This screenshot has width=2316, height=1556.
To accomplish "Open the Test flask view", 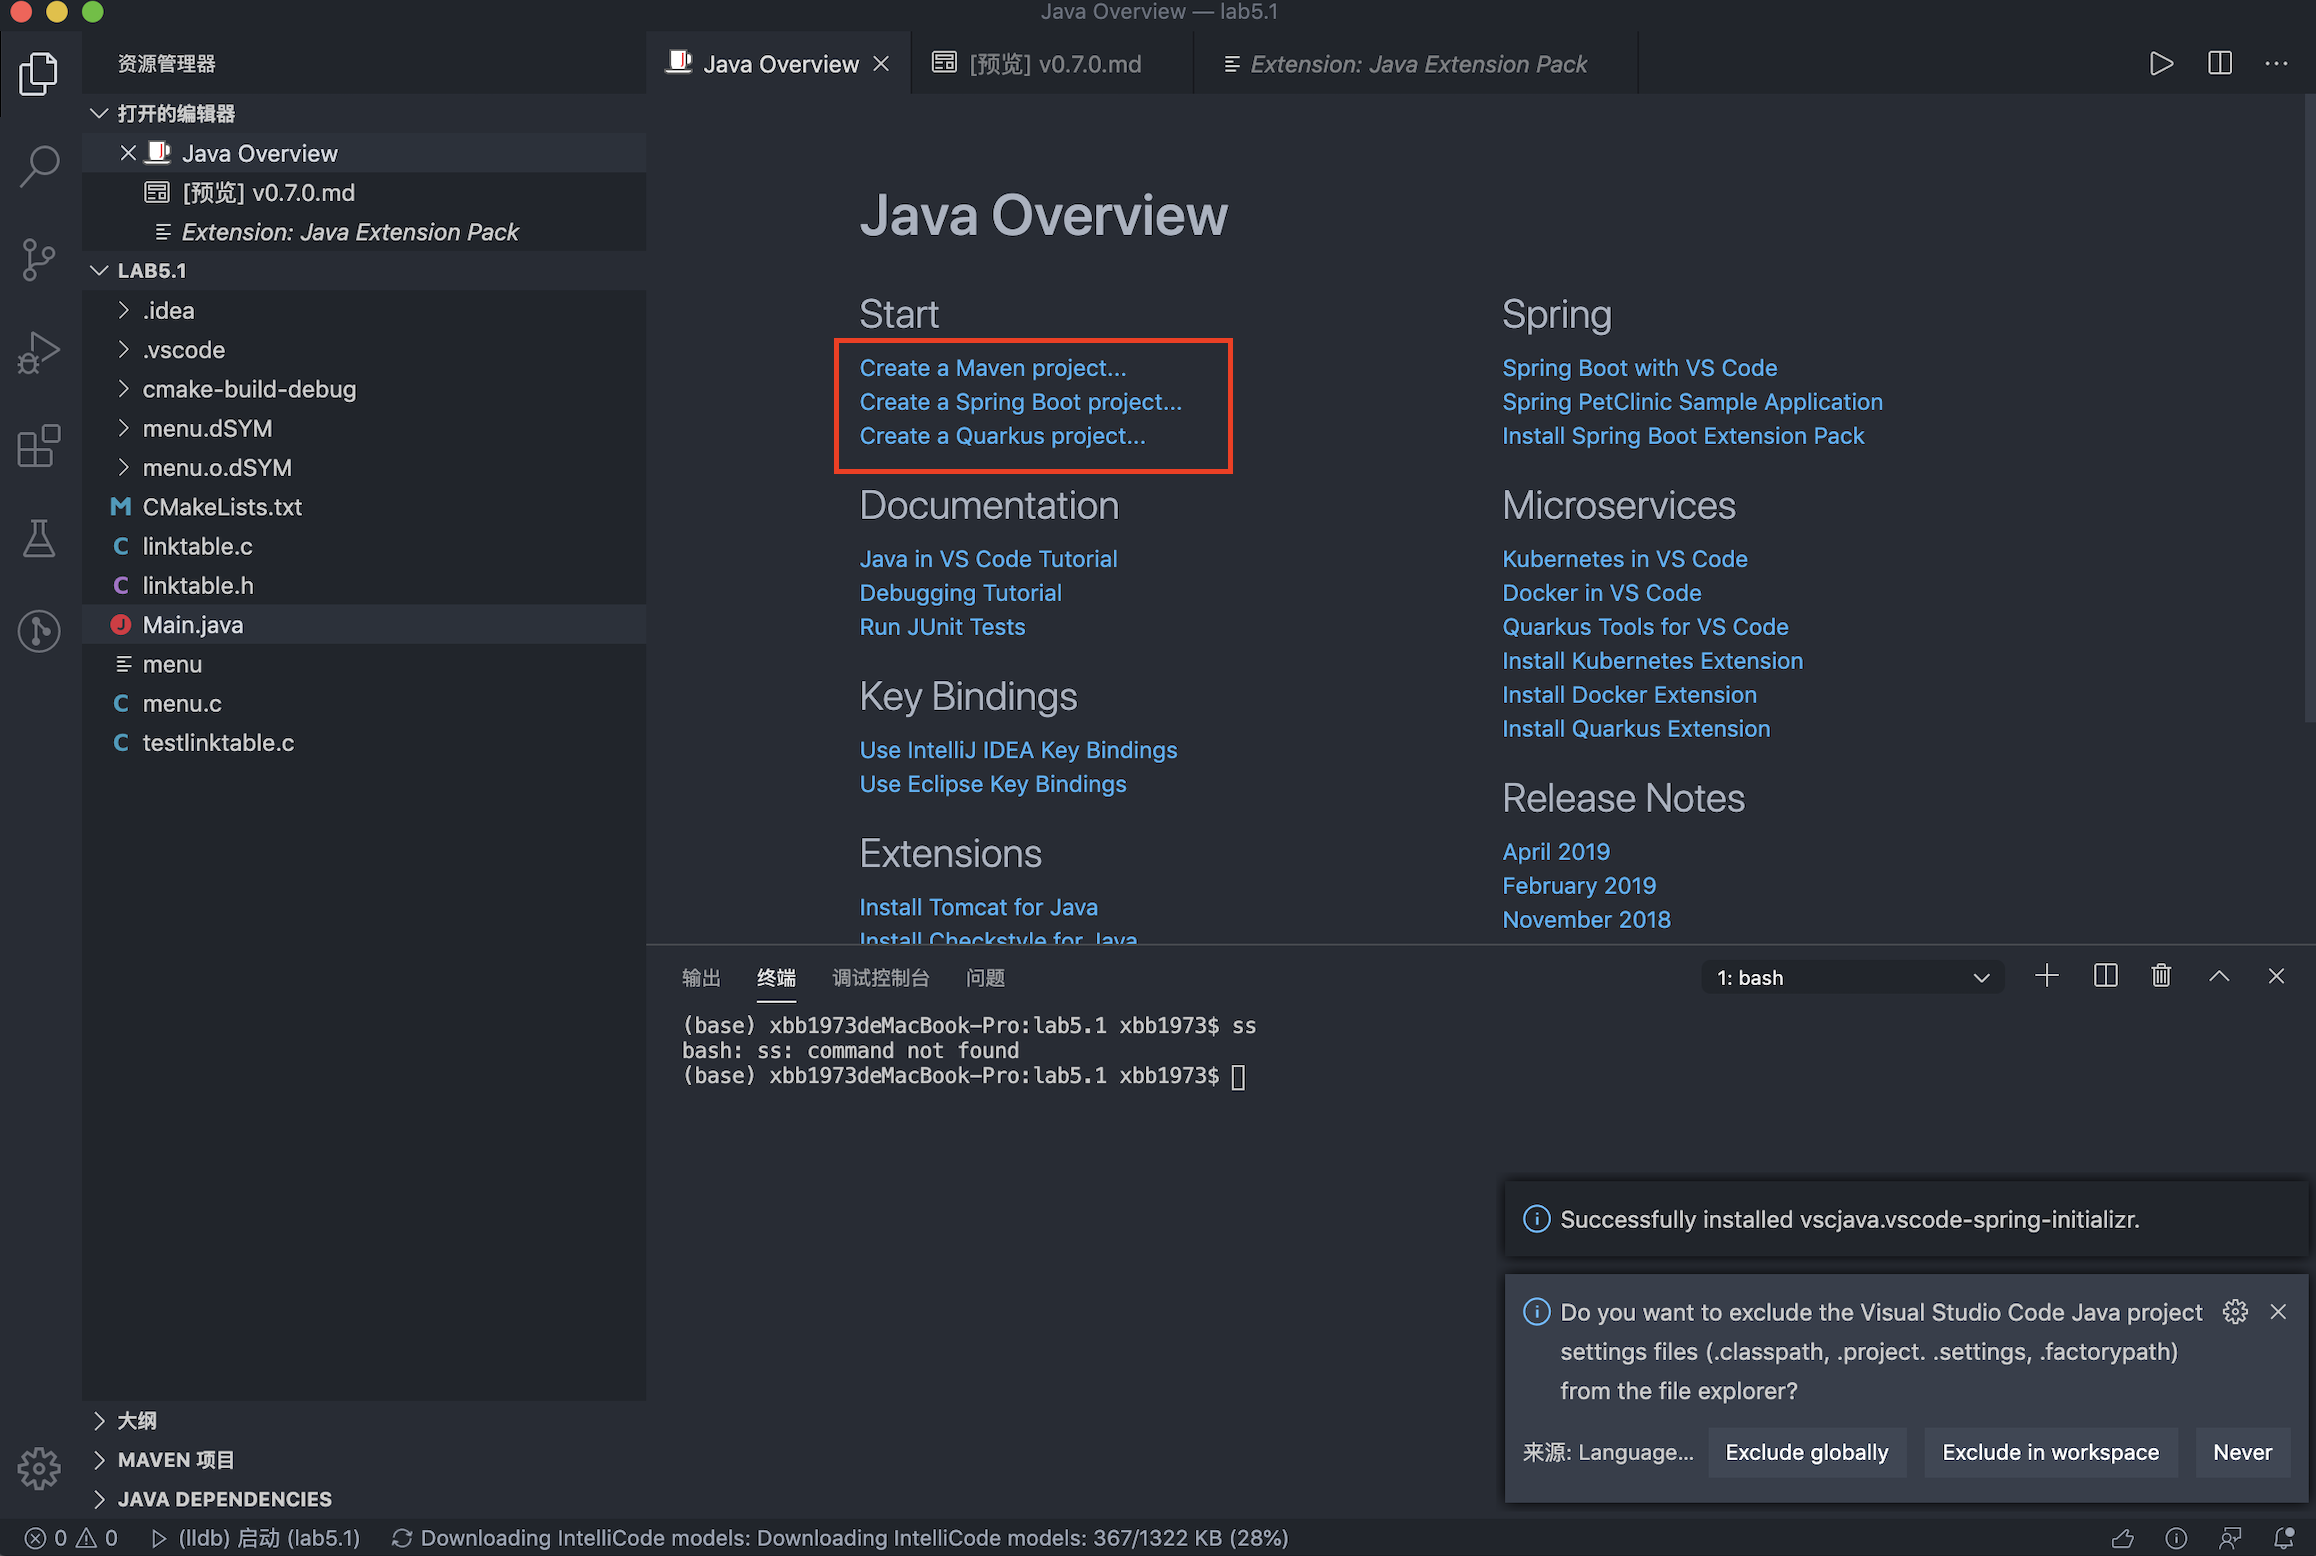I will pos(39,539).
